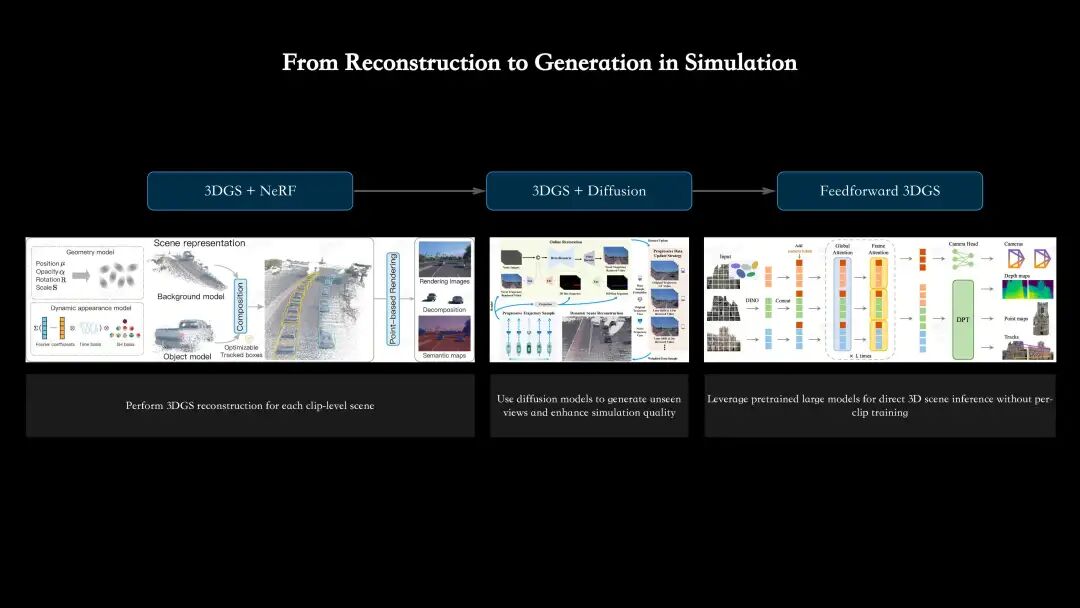Click the 'Object model' label in diagram
This screenshot has height=608, width=1080.
click(187, 357)
